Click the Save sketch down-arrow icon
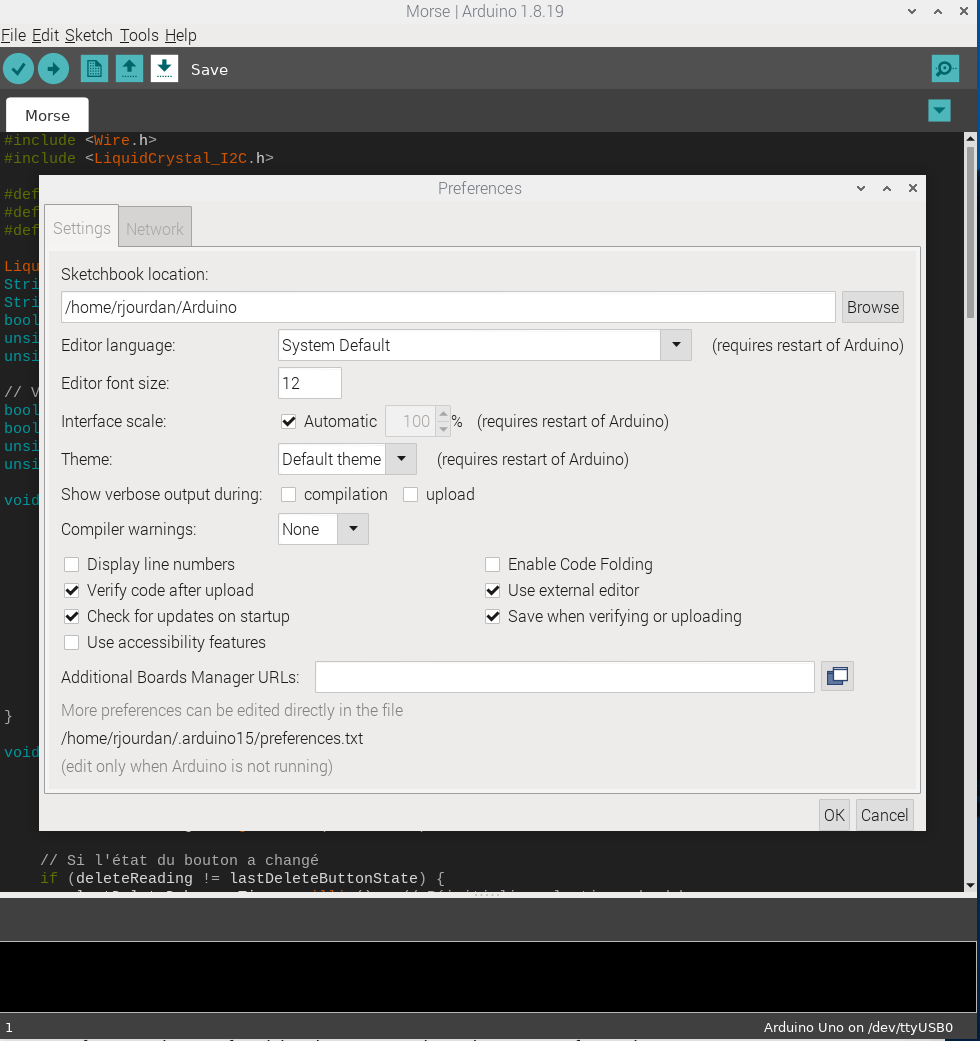Viewport: 980px width, 1041px height. point(164,68)
